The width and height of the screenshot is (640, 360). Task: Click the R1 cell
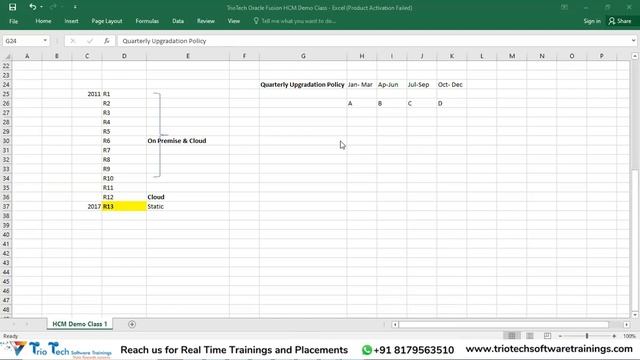pyautogui.click(x=124, y=94)
